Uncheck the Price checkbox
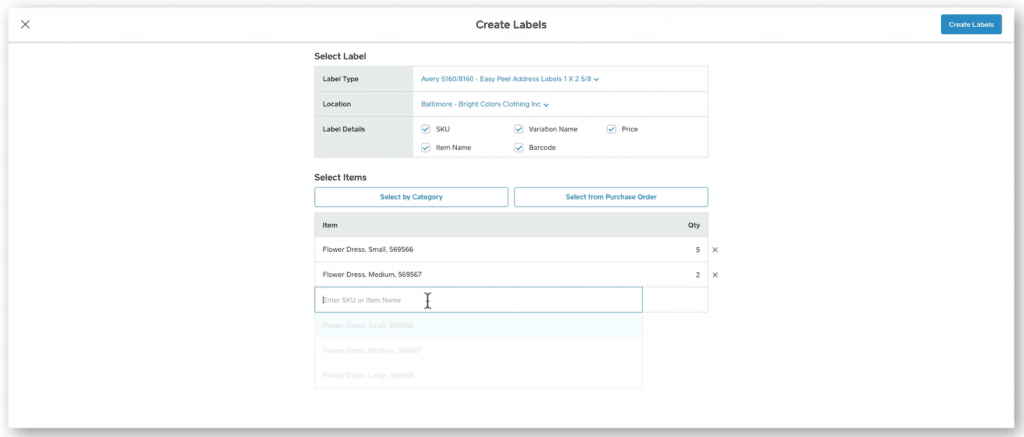Screen dimensions: 1024x437 tap(612, 129)
